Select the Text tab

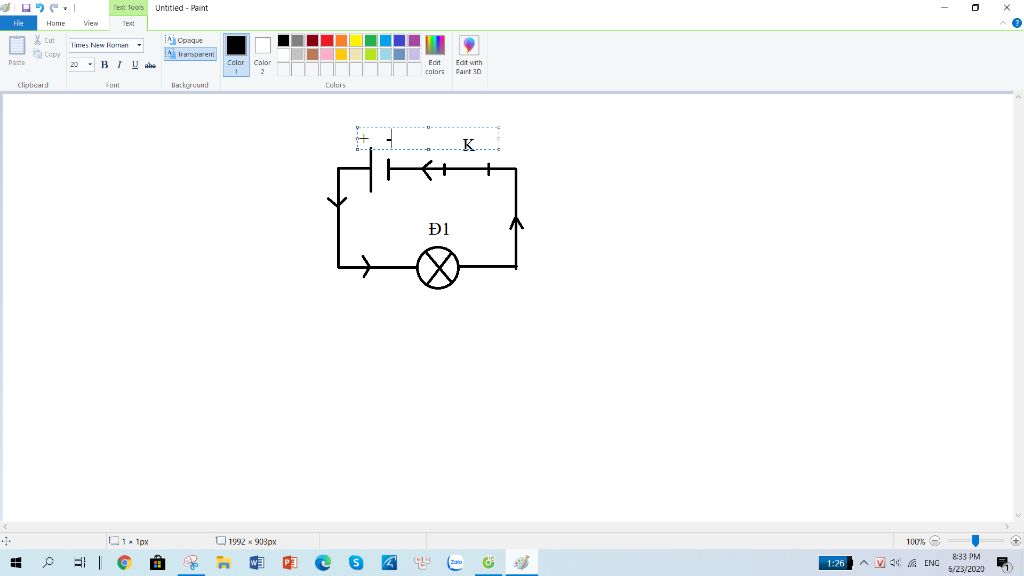pos(128,24)
